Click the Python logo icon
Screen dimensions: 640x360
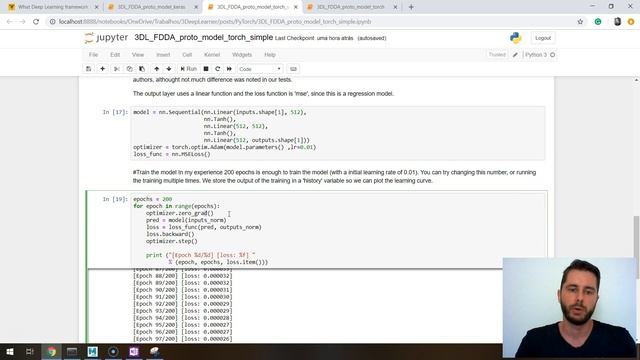[x=516, y=38]
